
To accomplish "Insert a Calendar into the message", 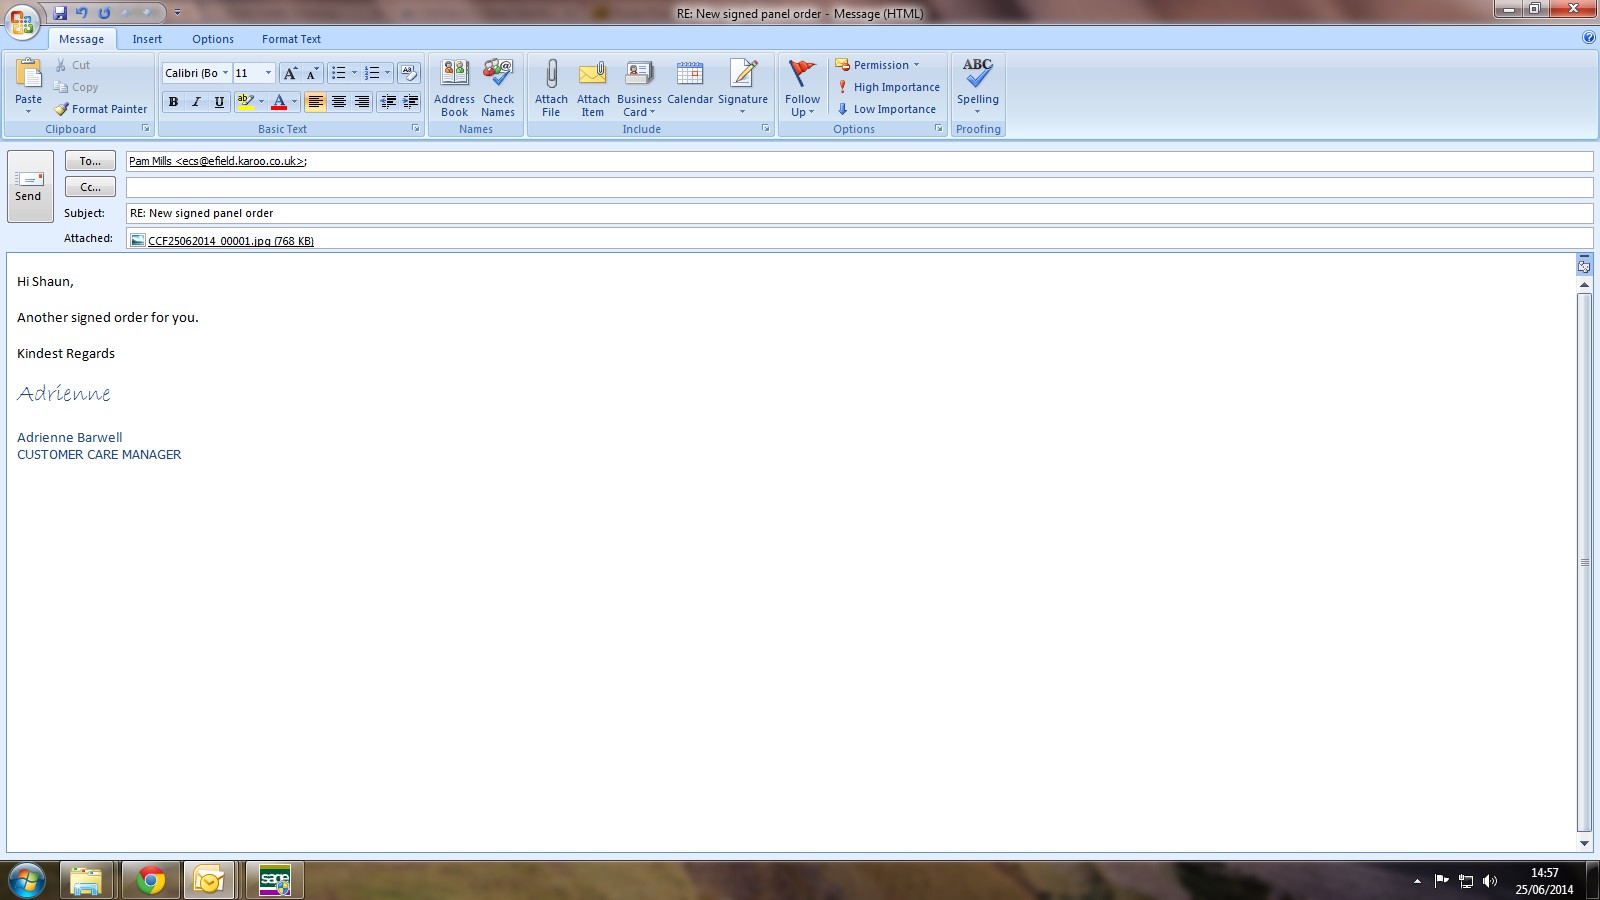I will pyautogui.click(x=690, y=84).
